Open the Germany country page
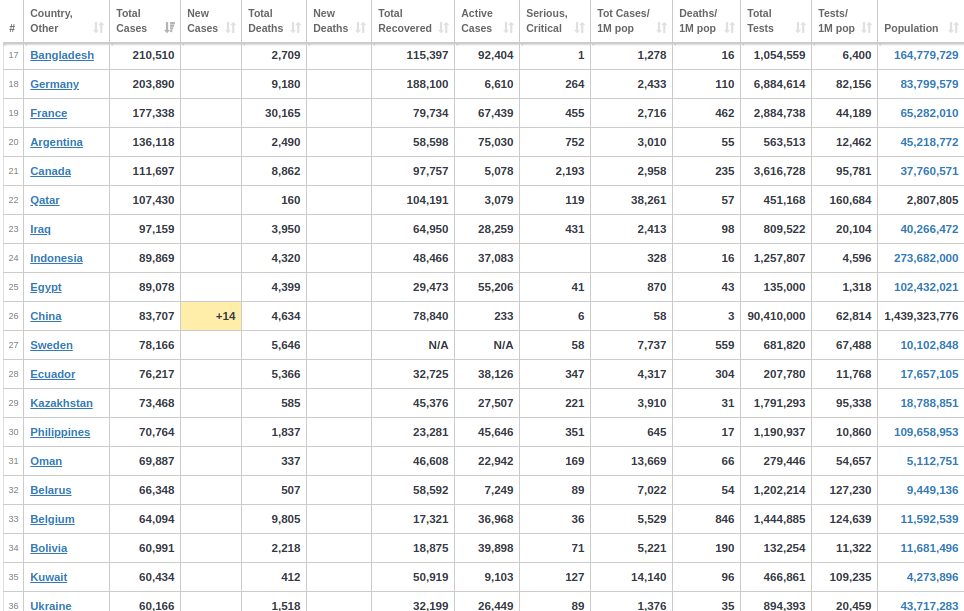 [55, 84]
